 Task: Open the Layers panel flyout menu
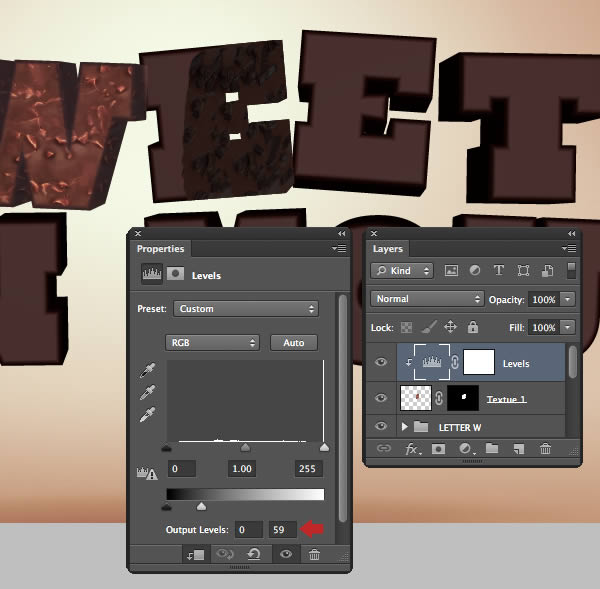tap(569, 248)
